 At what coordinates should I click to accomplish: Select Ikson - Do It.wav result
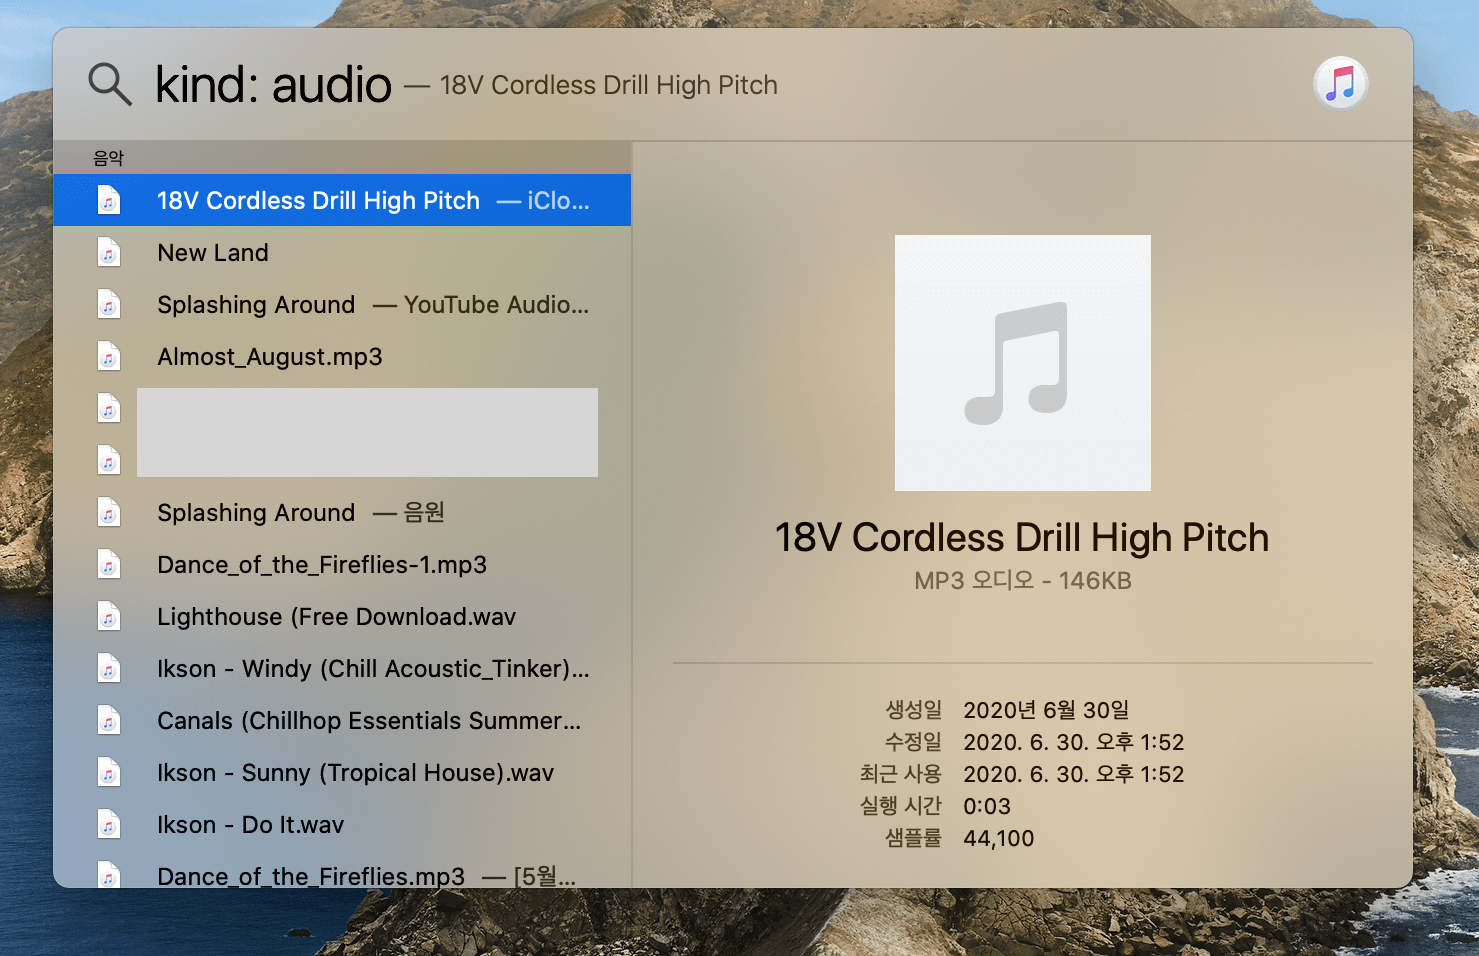coord(342,824)
